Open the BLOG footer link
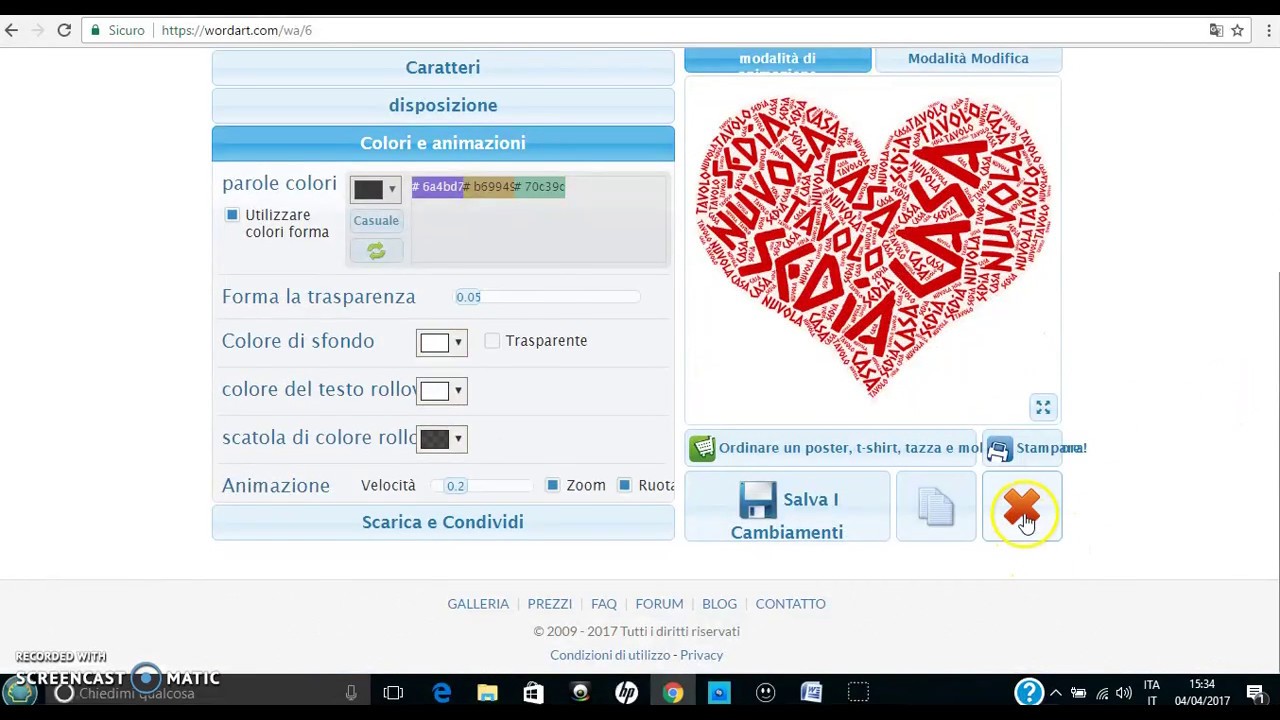 (x=719, y=604)
